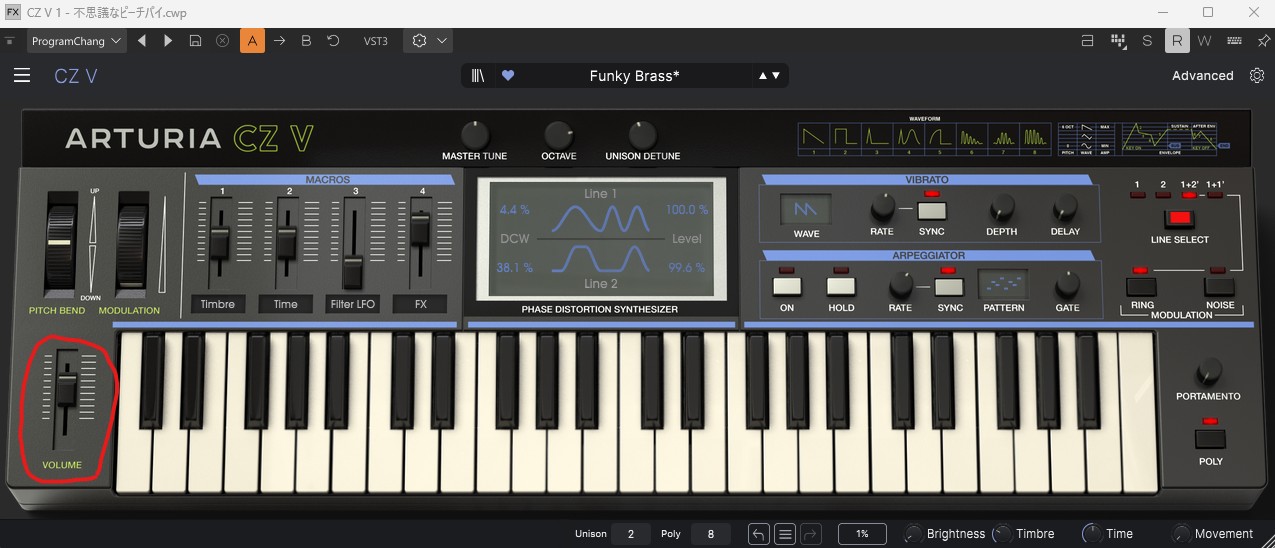The image size is (1275, 548).
Task: Open the edit history list icon
Action: pyautogui.click(x=785, y=534)
